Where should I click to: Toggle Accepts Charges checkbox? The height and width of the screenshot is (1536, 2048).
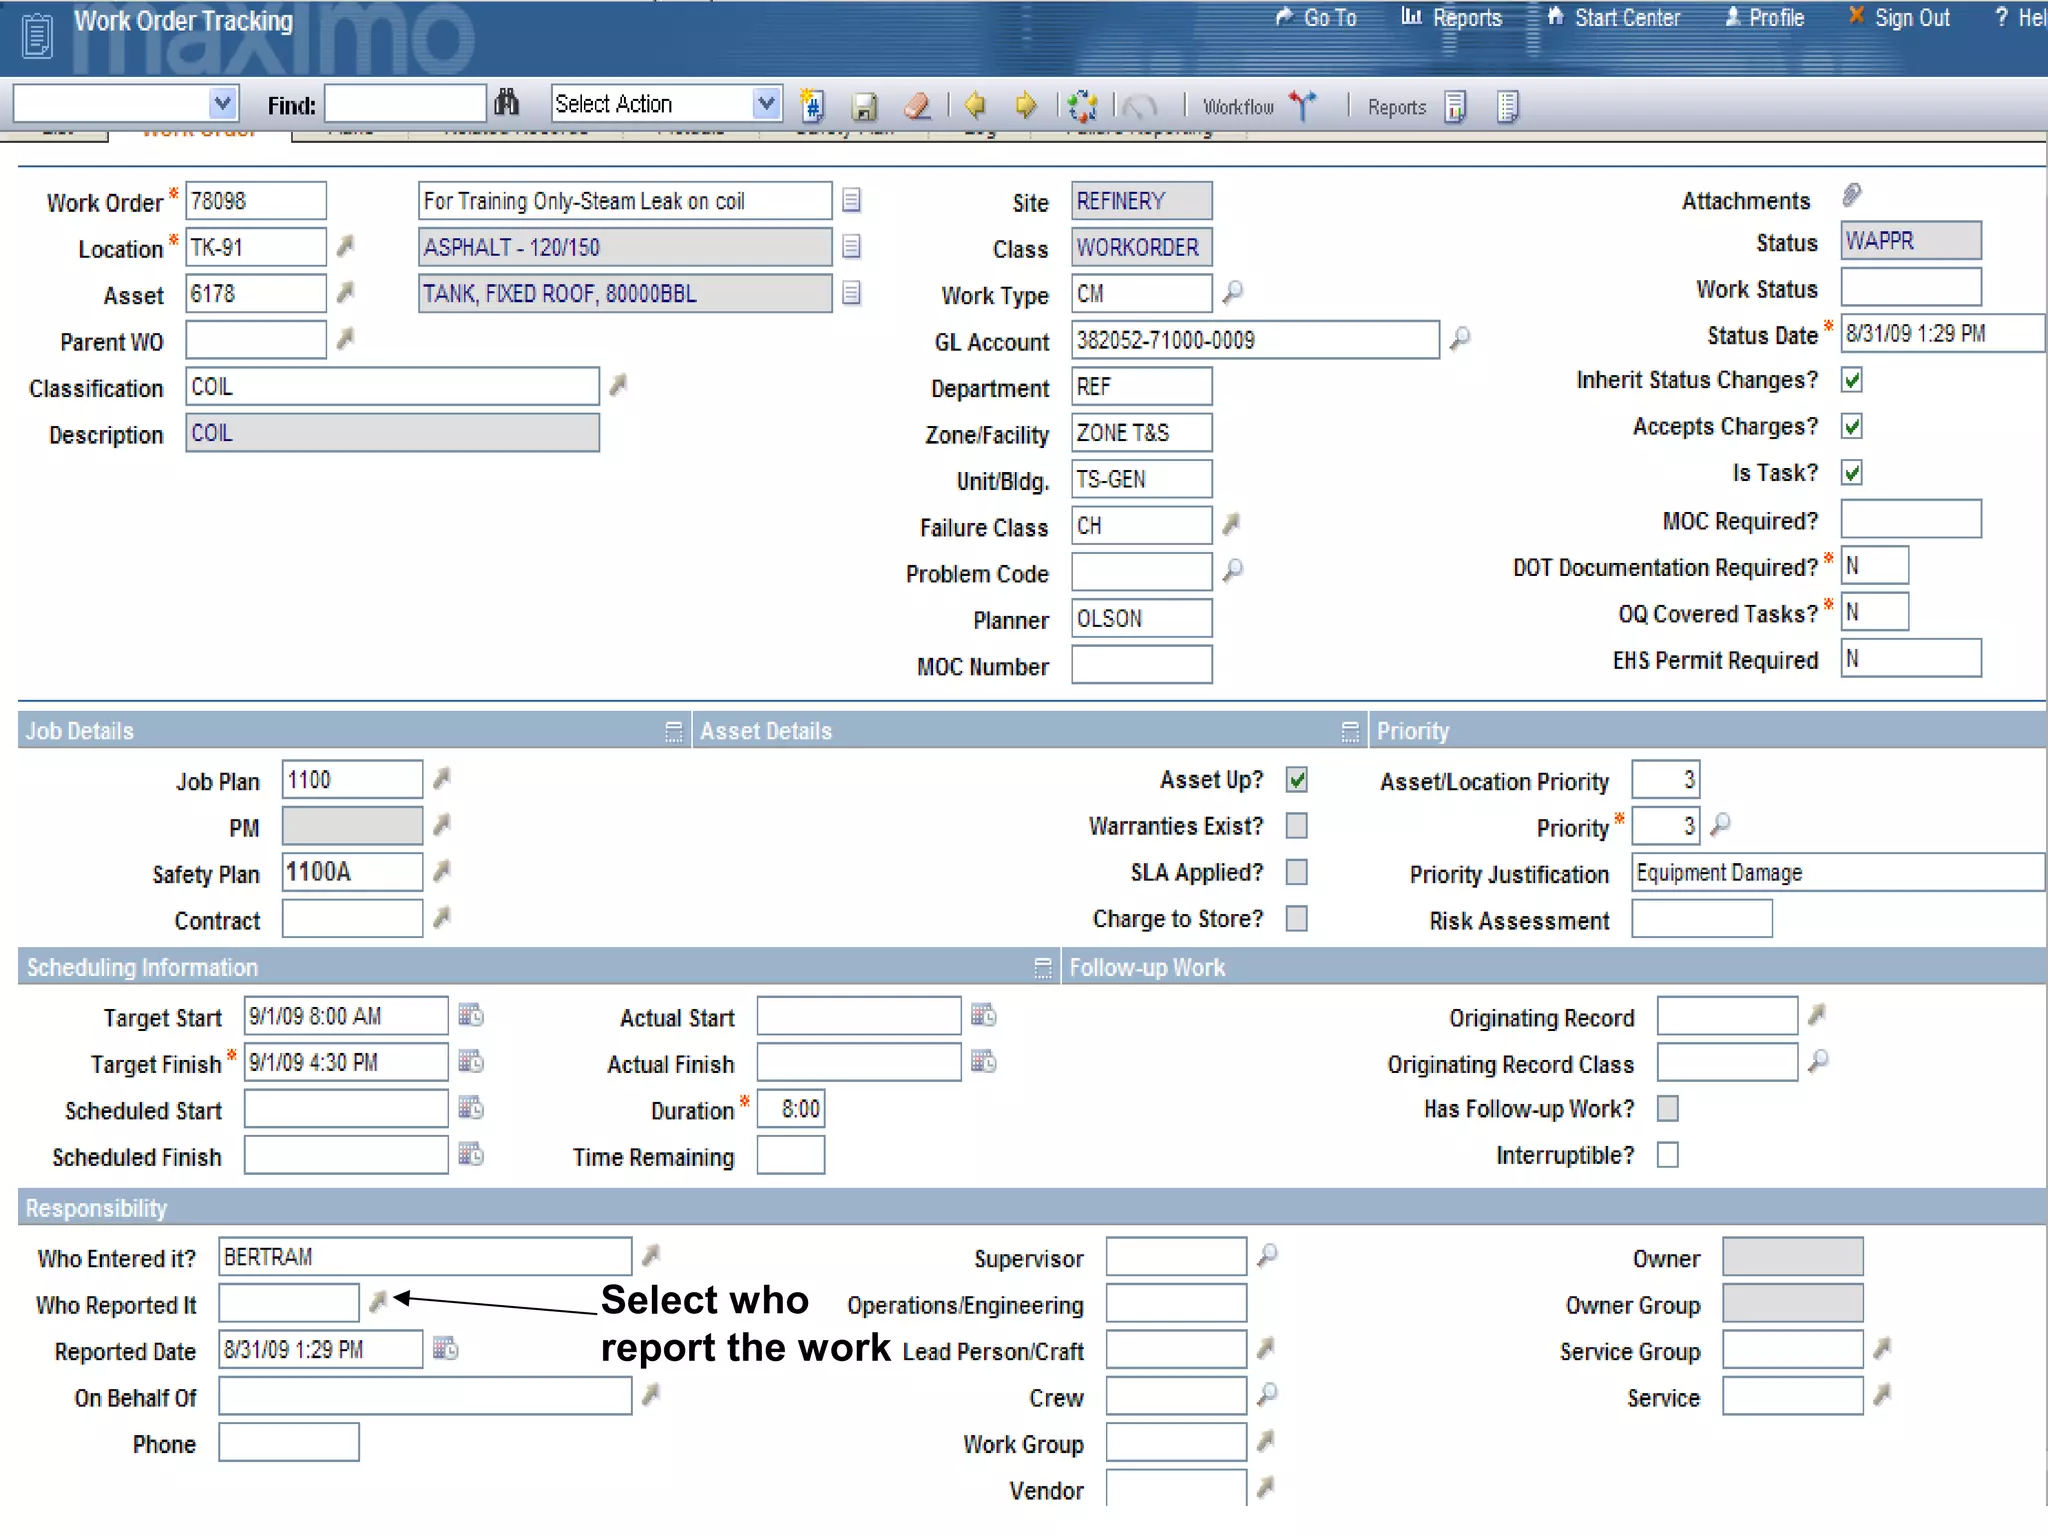tap(1852, 426)
